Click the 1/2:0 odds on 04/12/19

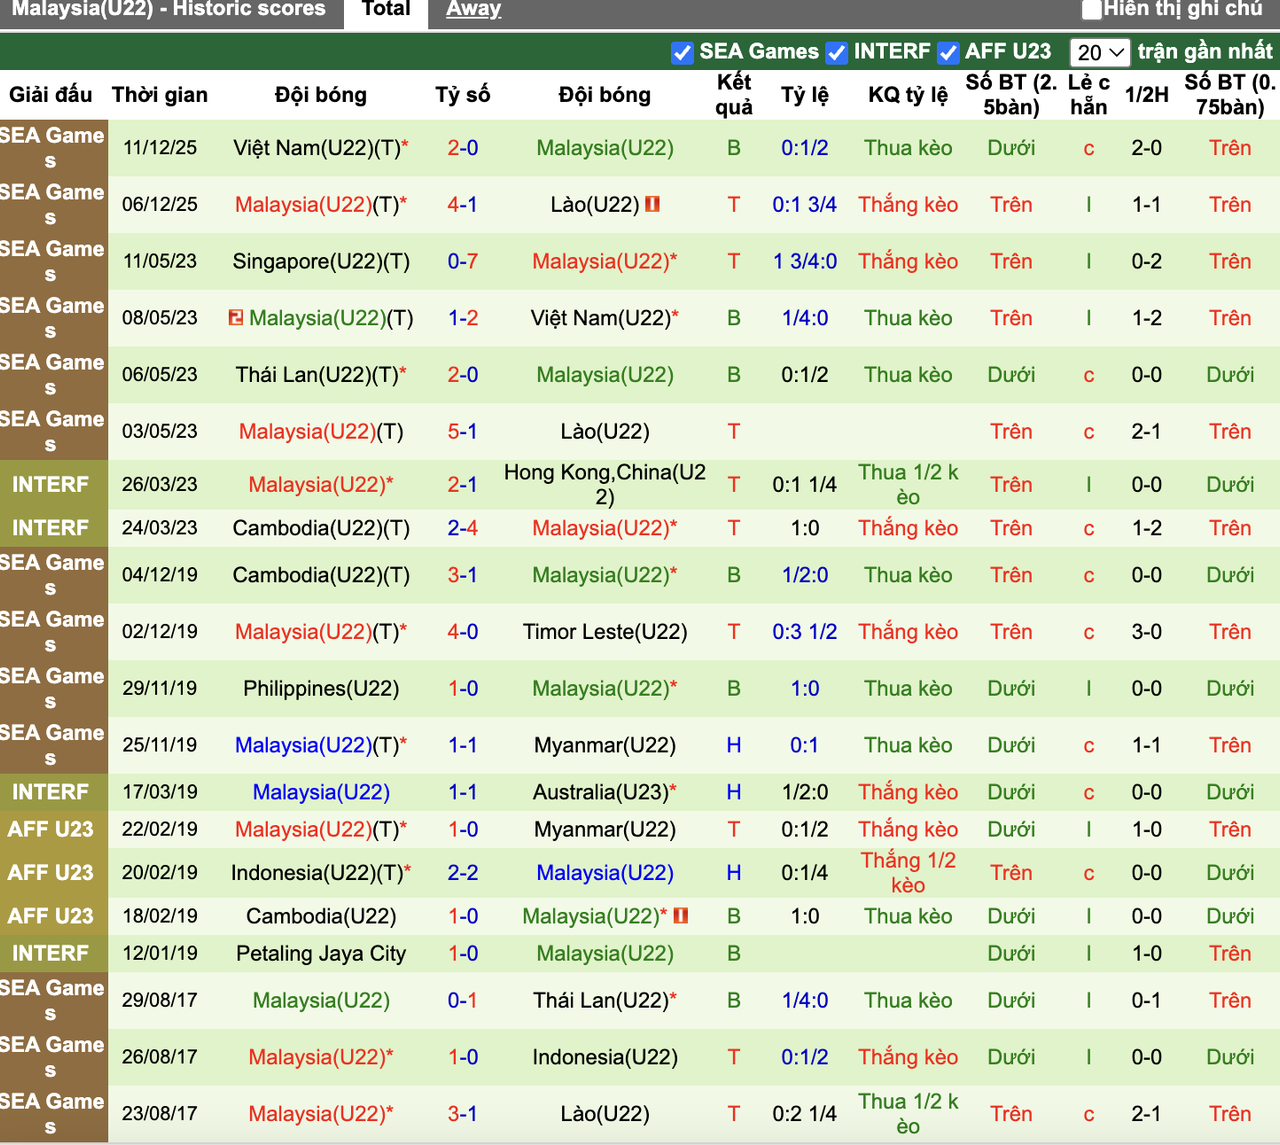(x=805, y=575)
